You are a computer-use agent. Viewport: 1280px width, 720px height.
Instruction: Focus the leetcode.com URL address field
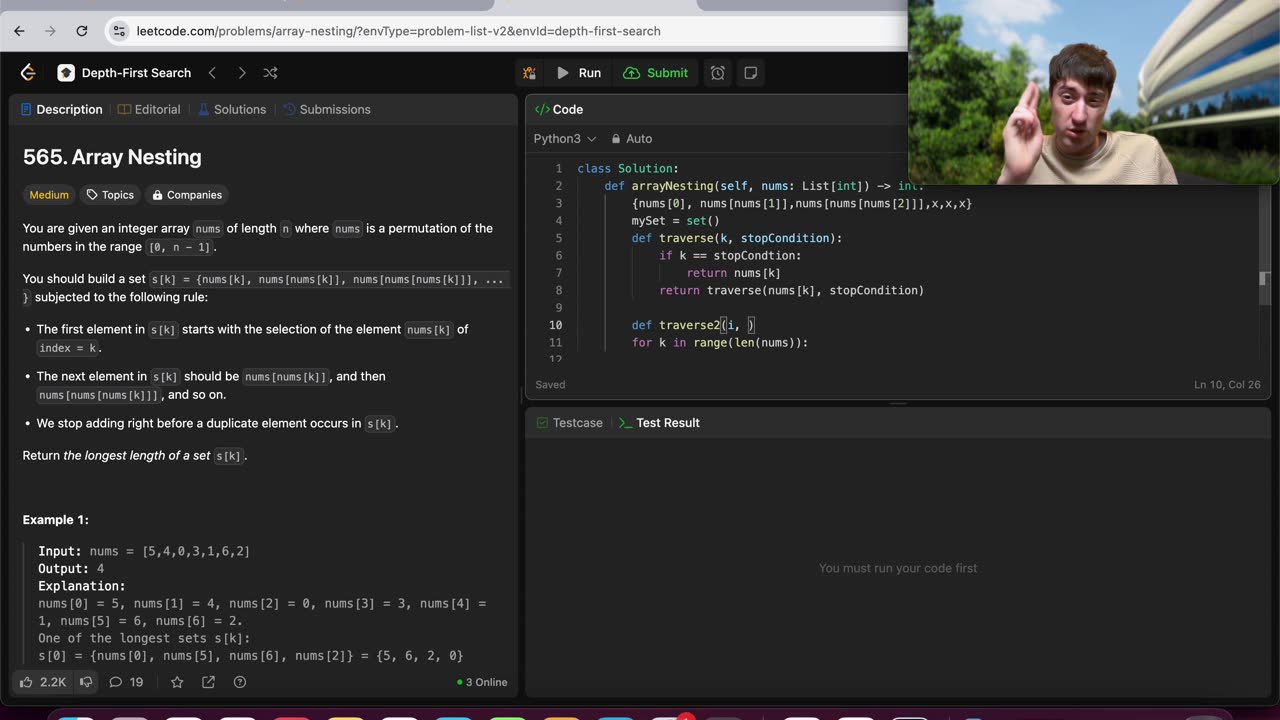[398, 31]
